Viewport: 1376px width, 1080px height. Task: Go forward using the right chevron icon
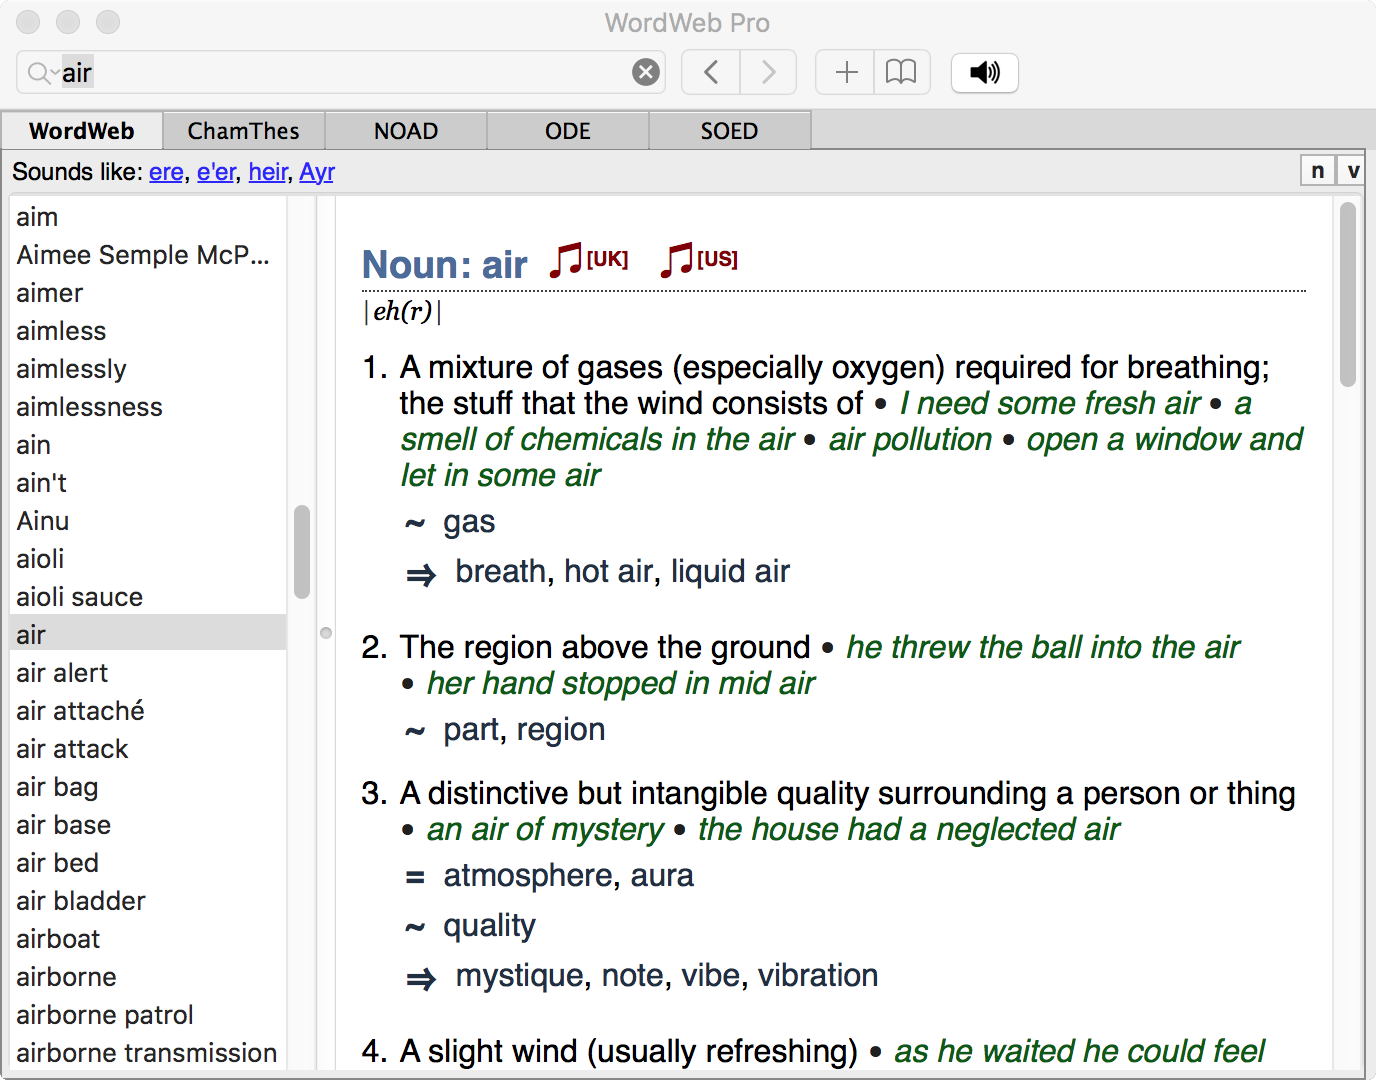coord(767,72)
